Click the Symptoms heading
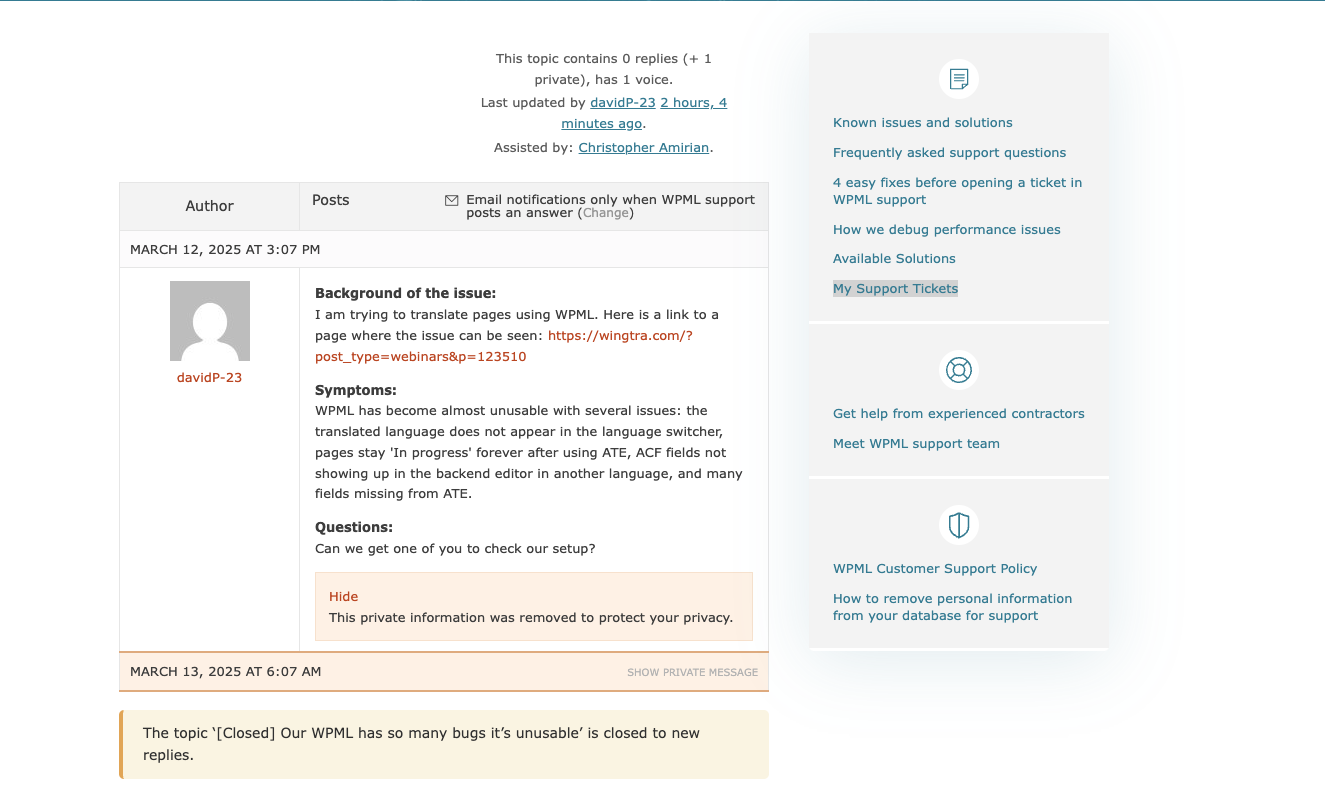 (356, 391)
